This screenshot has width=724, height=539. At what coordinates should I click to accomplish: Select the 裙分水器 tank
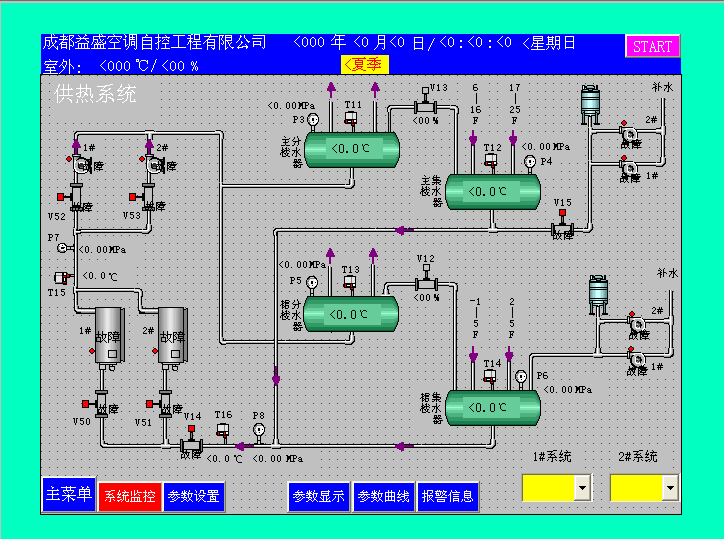351,314
